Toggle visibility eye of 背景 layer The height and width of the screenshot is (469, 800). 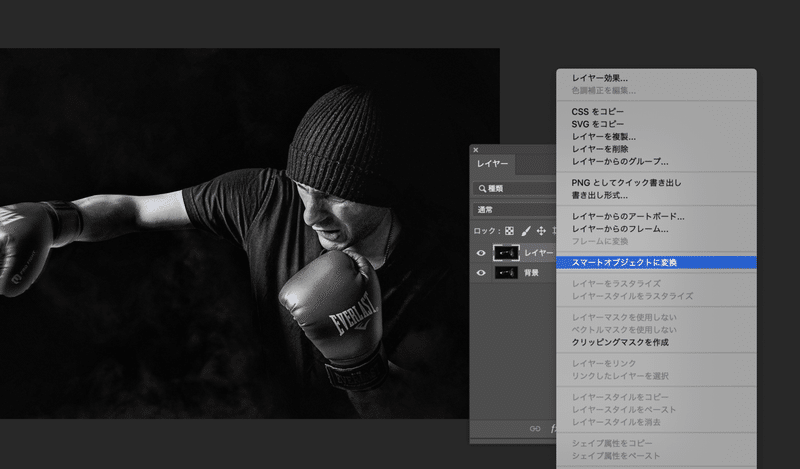(x=481, y=273)
